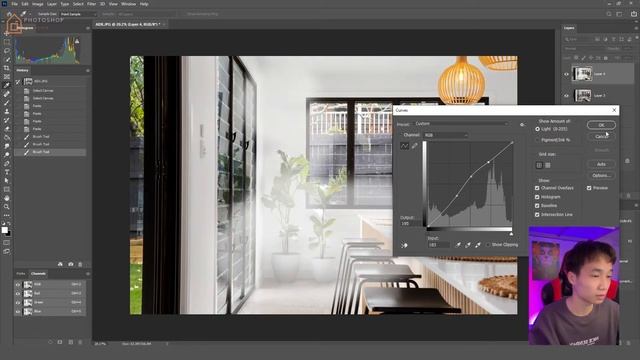640x360 pixels.
Task: Open the Curves Preset dropdown
Action: click(462, 124)
